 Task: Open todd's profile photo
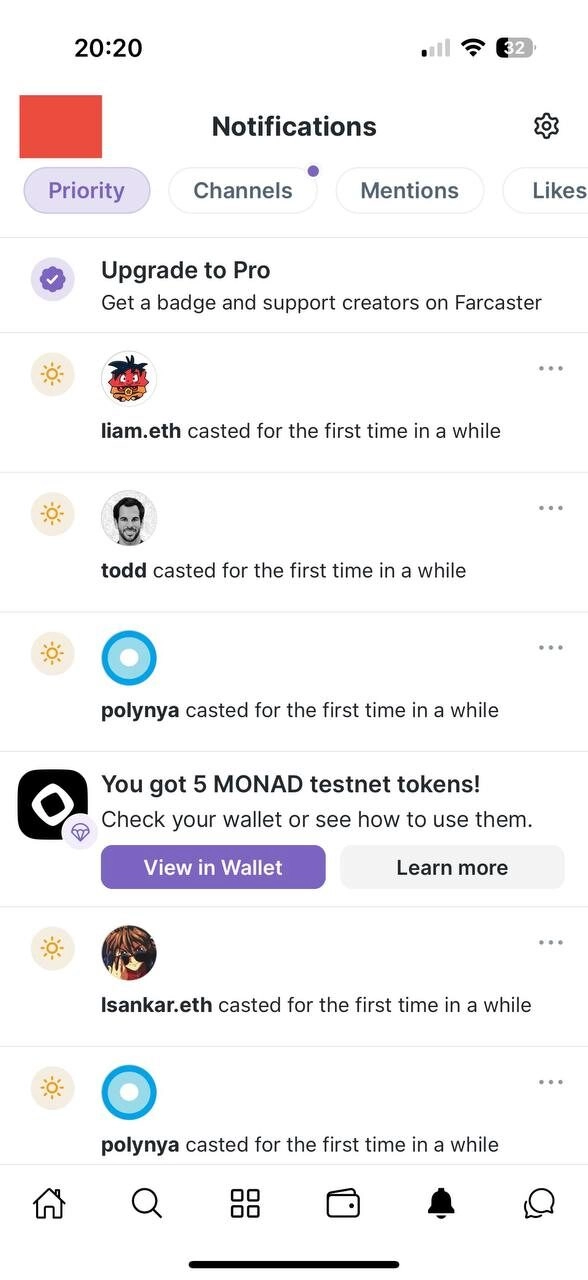click(129, 518)
